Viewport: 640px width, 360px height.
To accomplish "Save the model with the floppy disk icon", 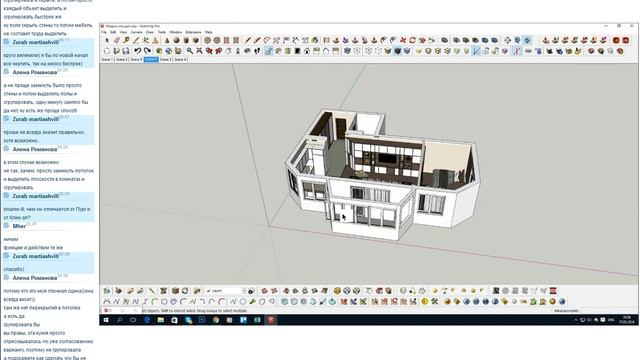I will coord(126,51).
